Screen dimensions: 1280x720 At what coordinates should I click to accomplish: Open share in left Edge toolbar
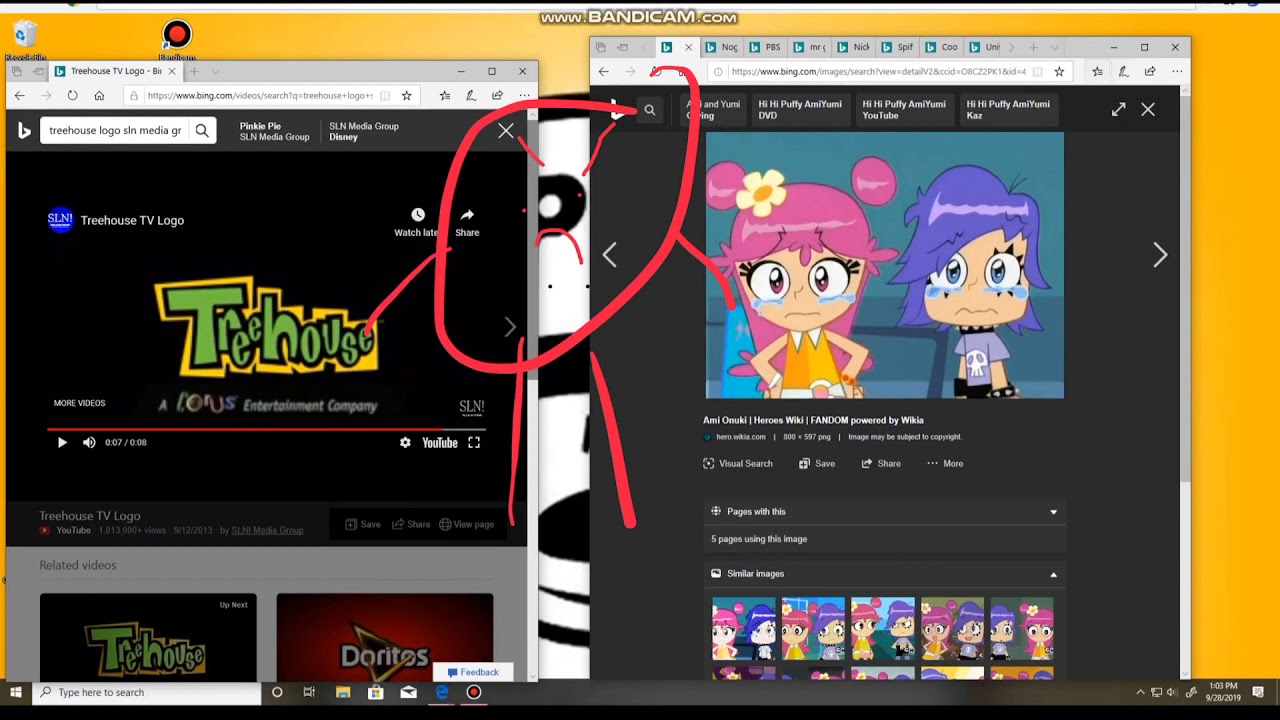click(497, 95)
